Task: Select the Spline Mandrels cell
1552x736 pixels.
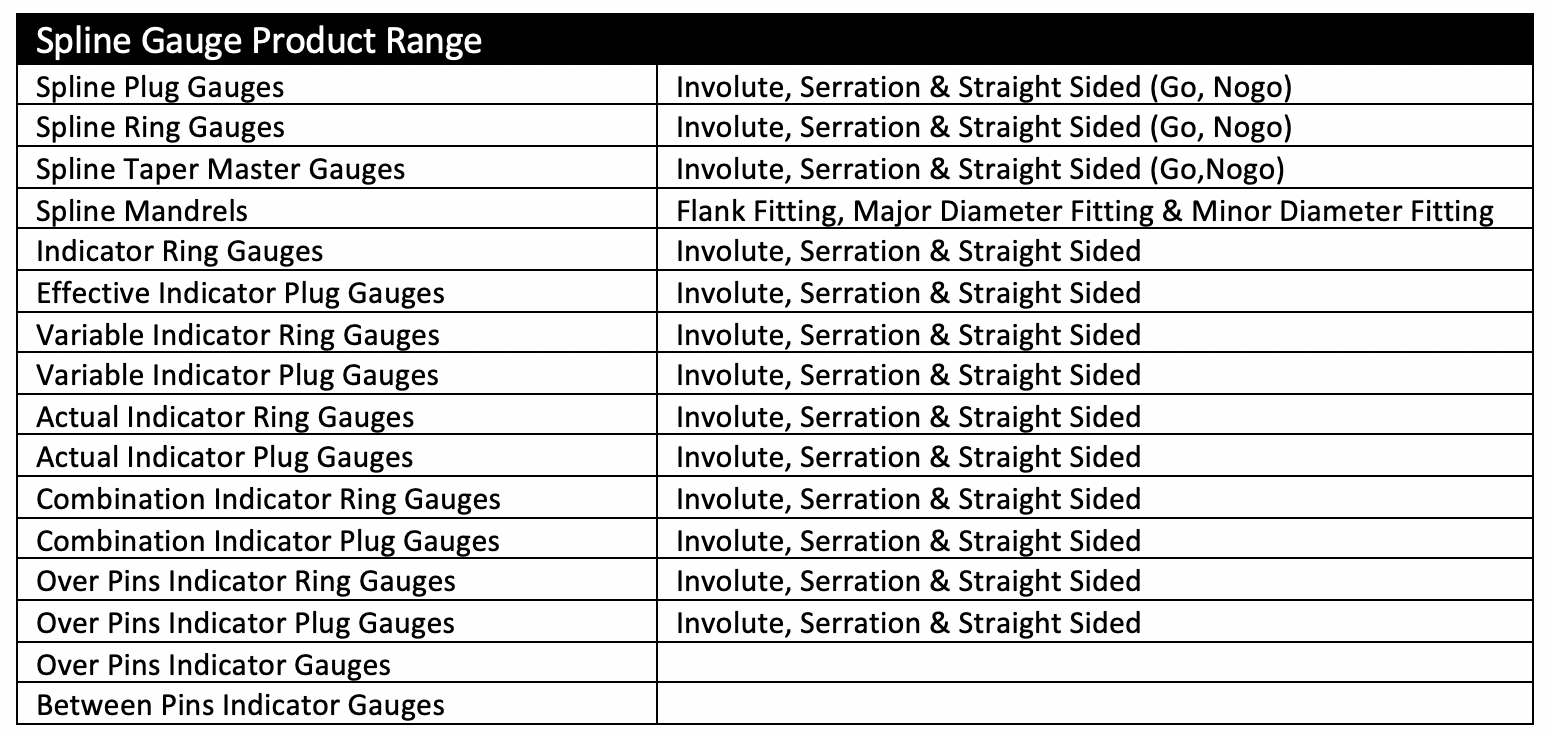Action: point(337,210)
